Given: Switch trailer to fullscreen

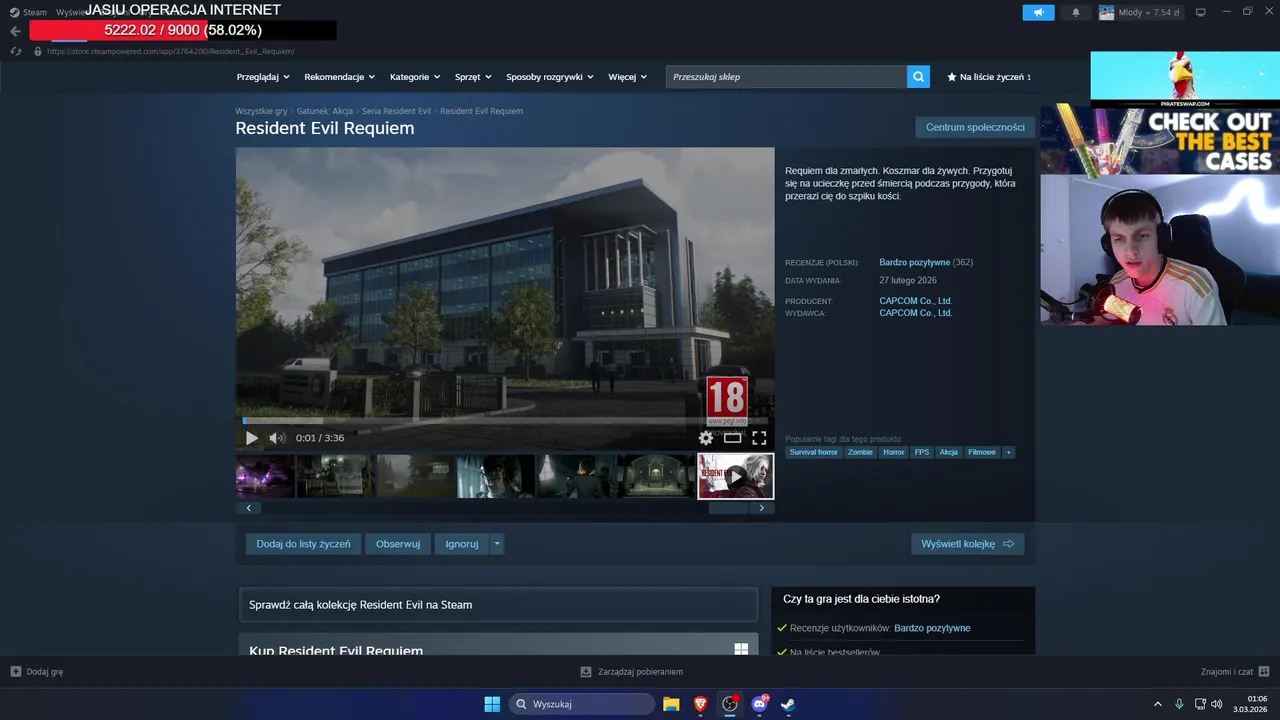Looking at the screenshot, I should [759, 438].
